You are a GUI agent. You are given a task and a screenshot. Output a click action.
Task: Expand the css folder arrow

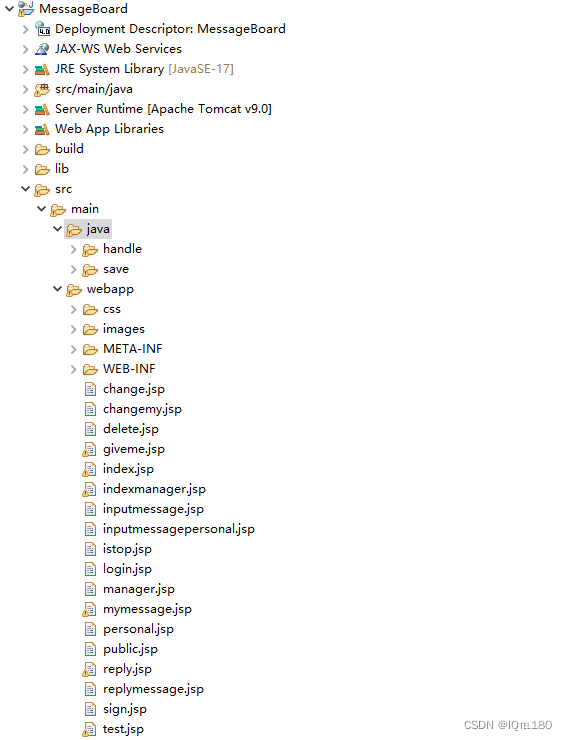pos(74,310)
